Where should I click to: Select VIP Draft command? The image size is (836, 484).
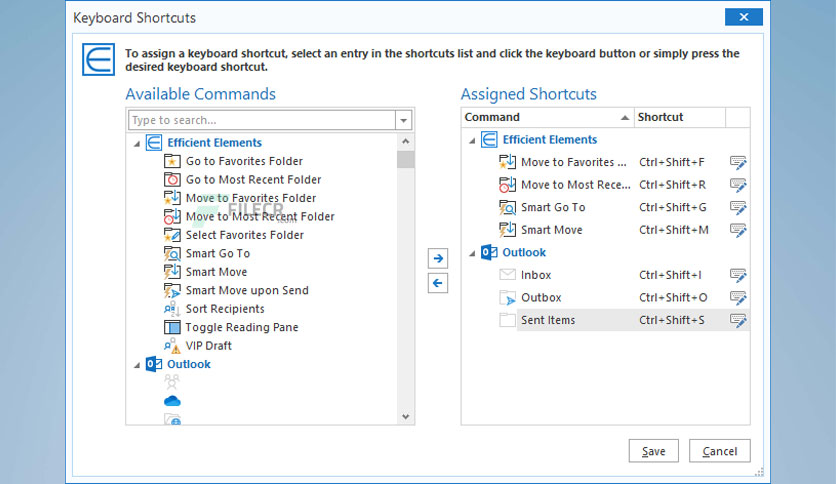coord(208,346)
